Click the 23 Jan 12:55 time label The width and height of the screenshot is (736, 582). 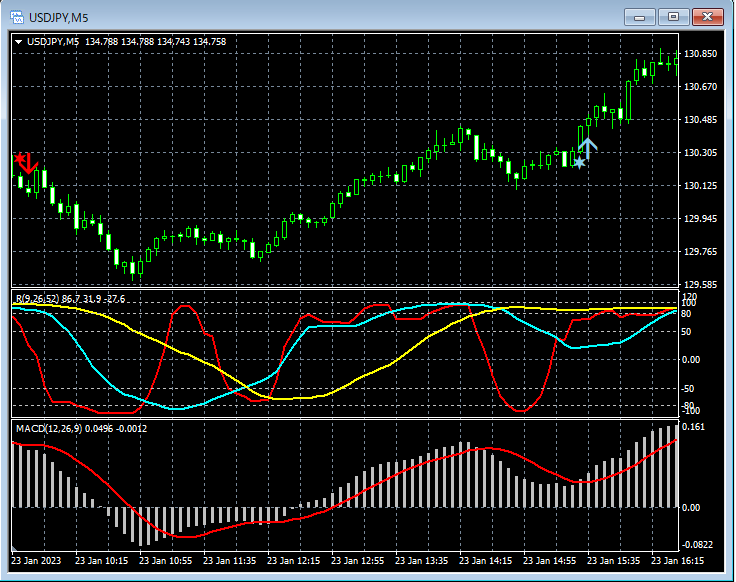pos(358,560)
